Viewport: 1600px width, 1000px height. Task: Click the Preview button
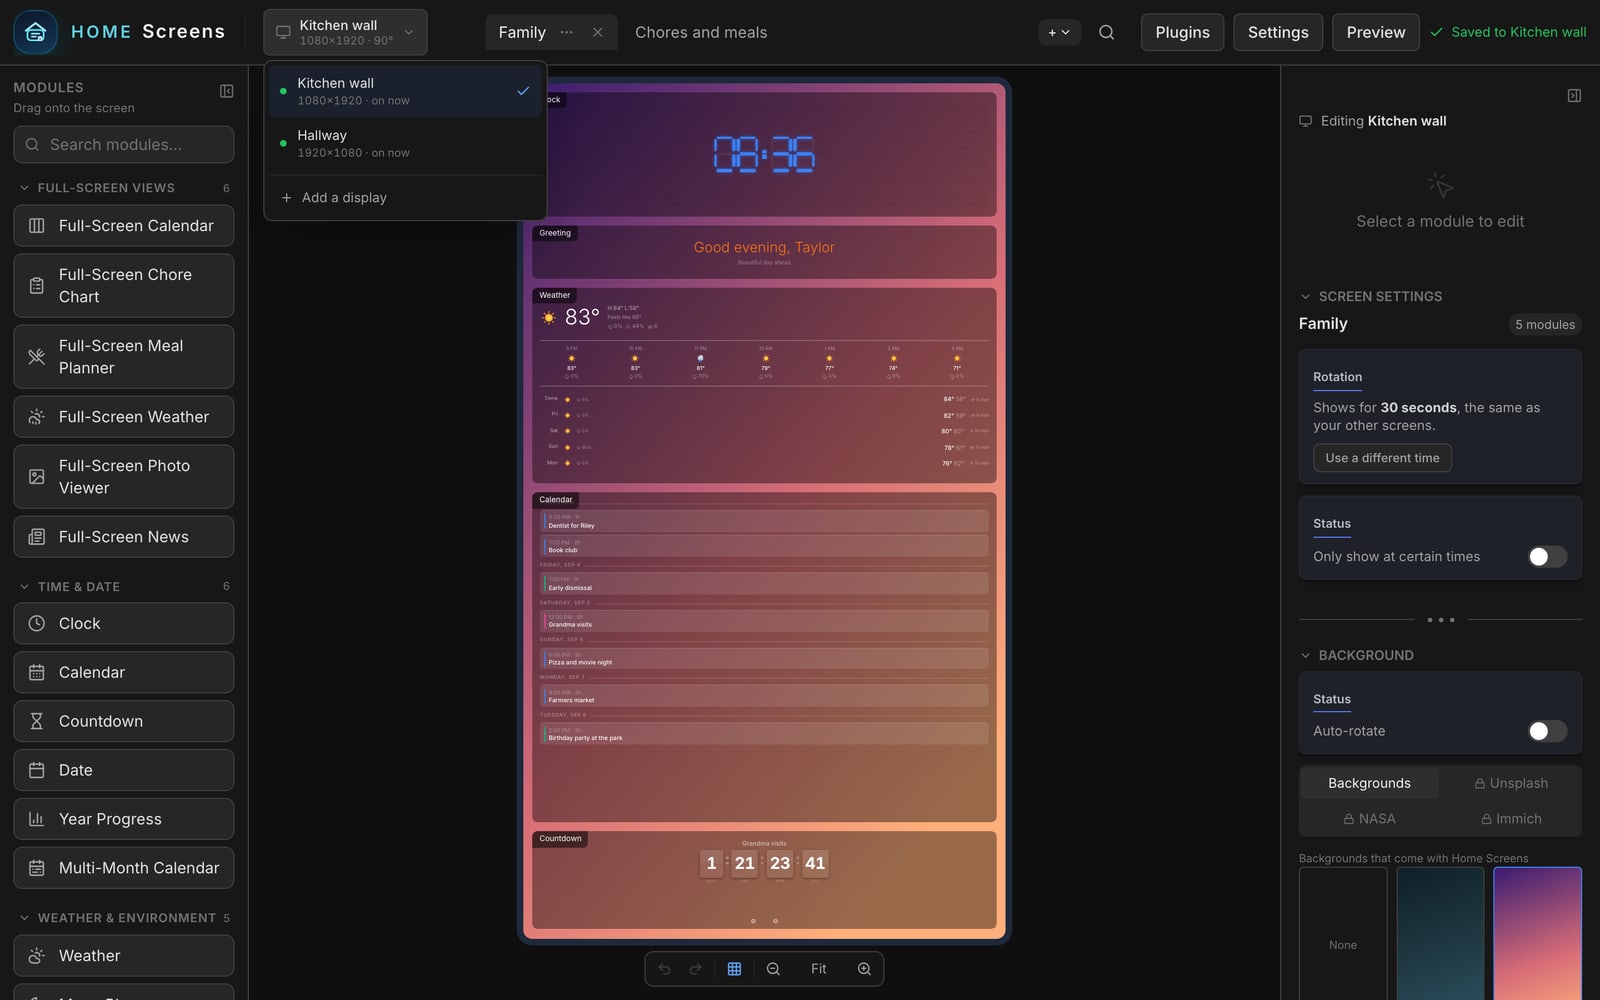tap(1376, 32)
